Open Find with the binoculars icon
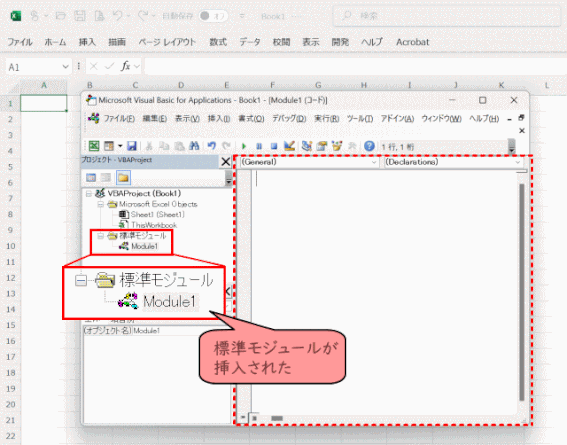This screenshot has height=445, width=567. coord(194,146)
